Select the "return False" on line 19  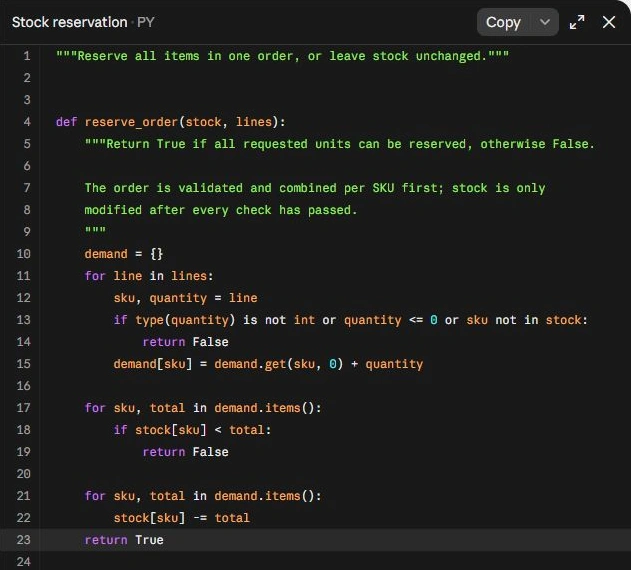point(186,452)
